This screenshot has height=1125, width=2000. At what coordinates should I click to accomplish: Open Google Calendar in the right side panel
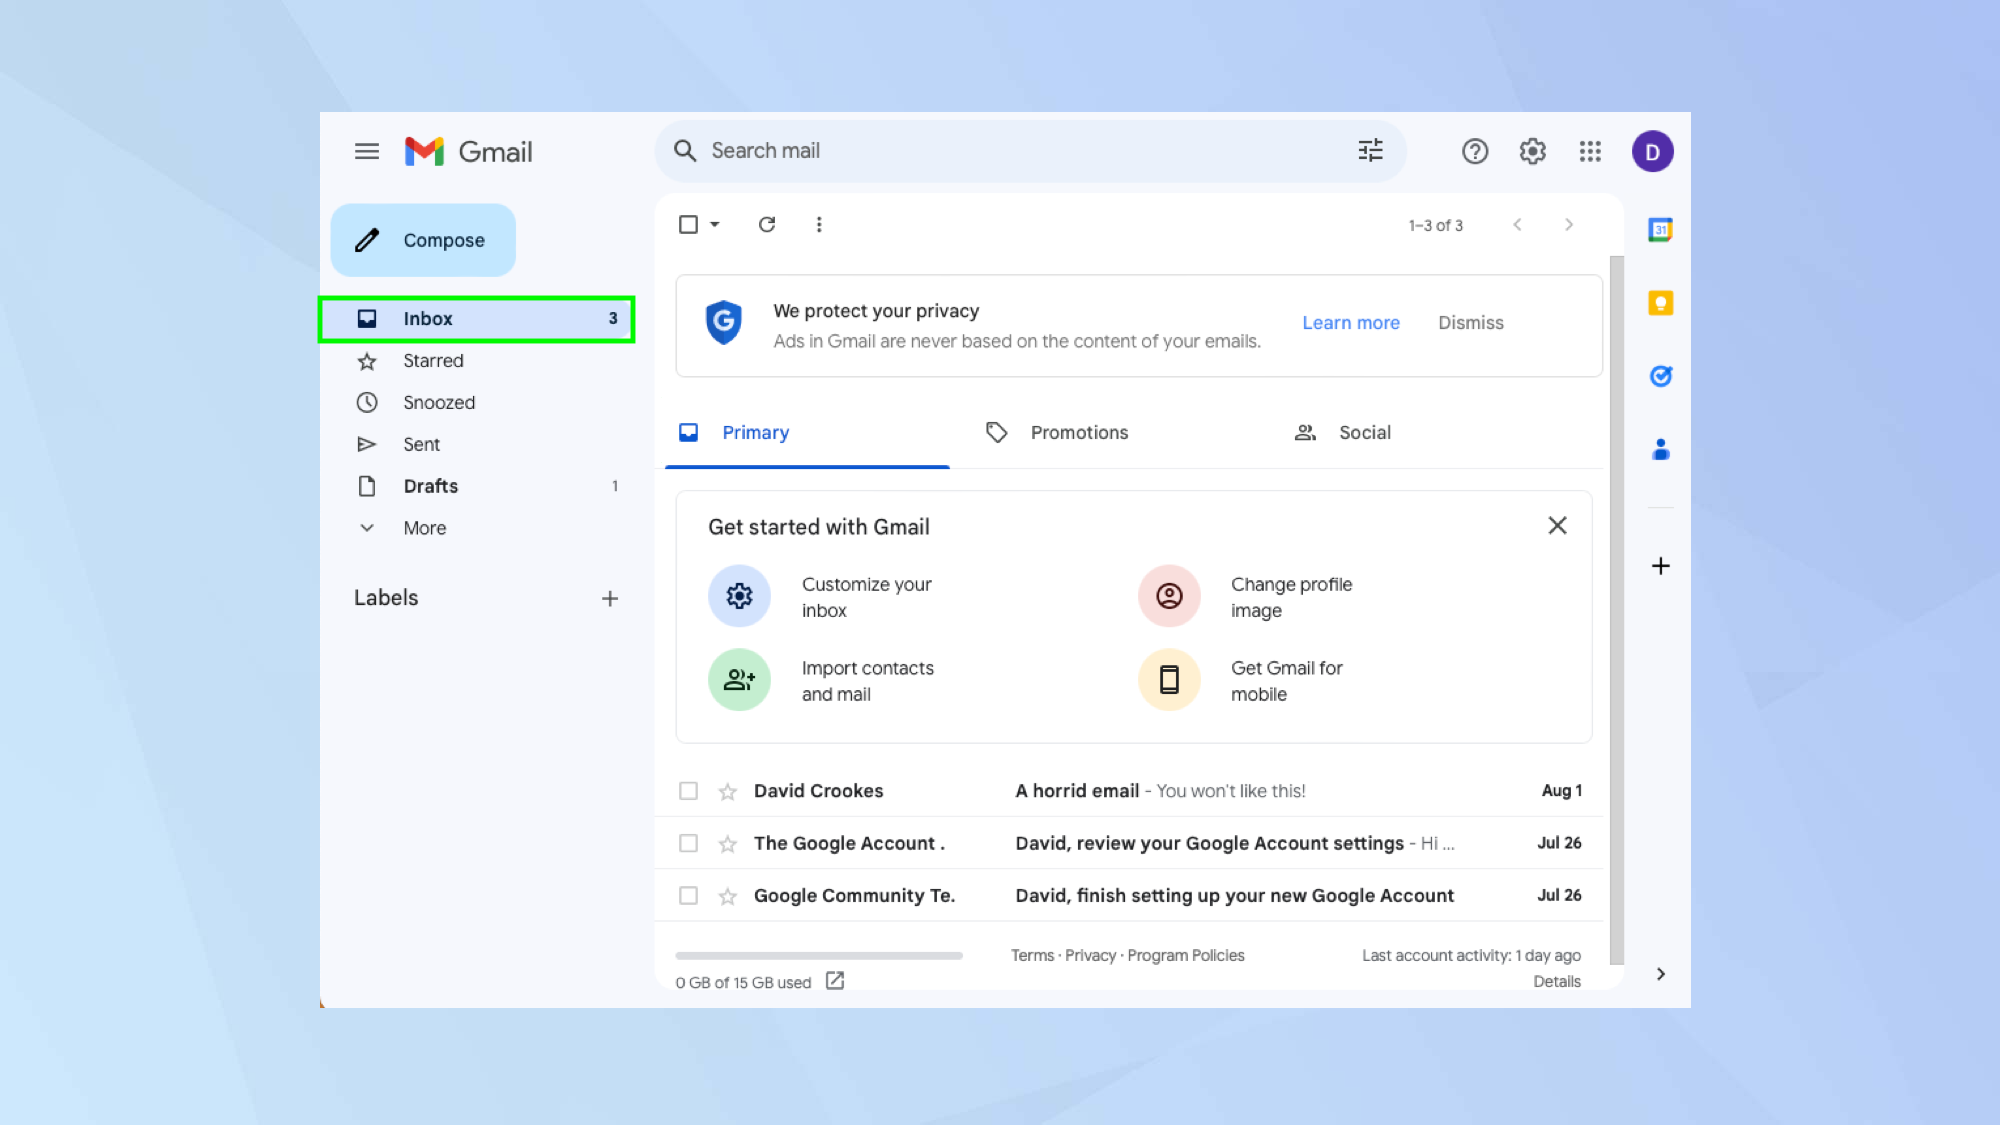[1660, 228]
